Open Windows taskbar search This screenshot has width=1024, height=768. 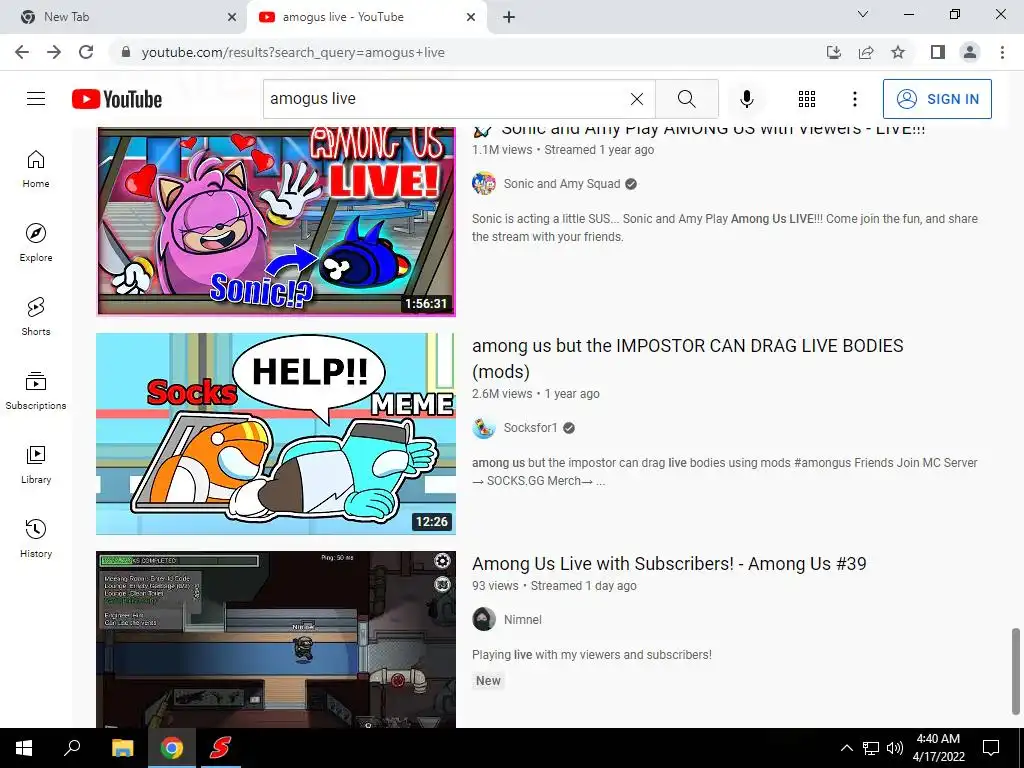point(72,748)
